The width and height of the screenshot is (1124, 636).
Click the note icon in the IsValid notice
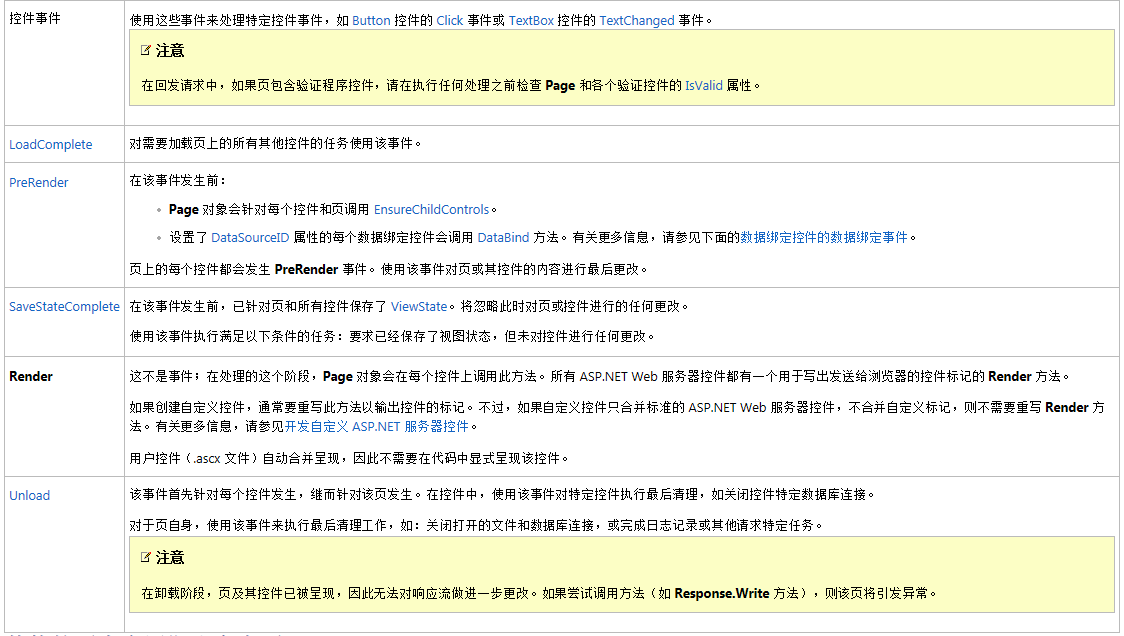(147, 50)
